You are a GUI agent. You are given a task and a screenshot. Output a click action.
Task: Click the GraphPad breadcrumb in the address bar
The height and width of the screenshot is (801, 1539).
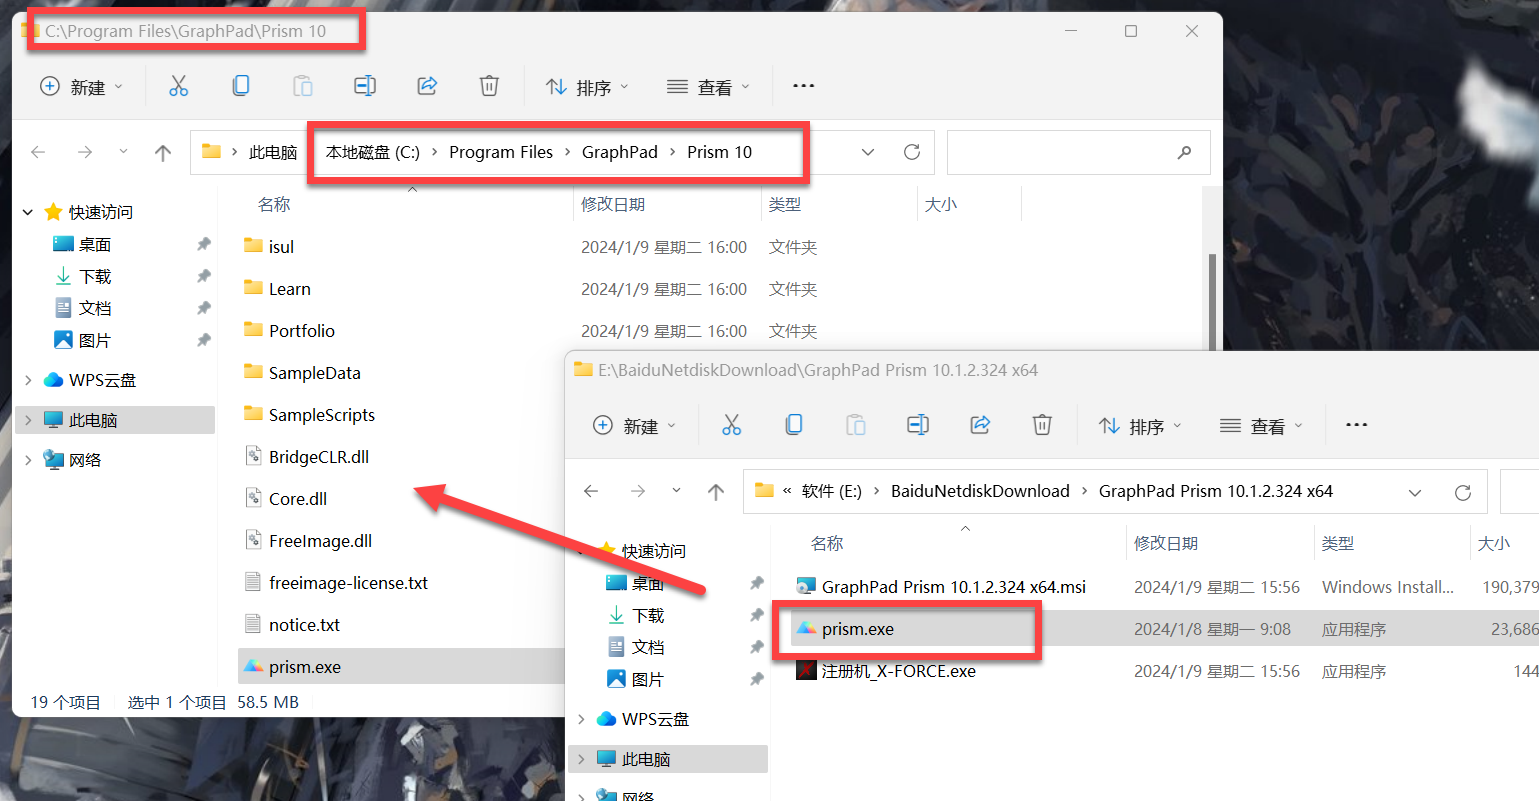click(x=619, y=152)
